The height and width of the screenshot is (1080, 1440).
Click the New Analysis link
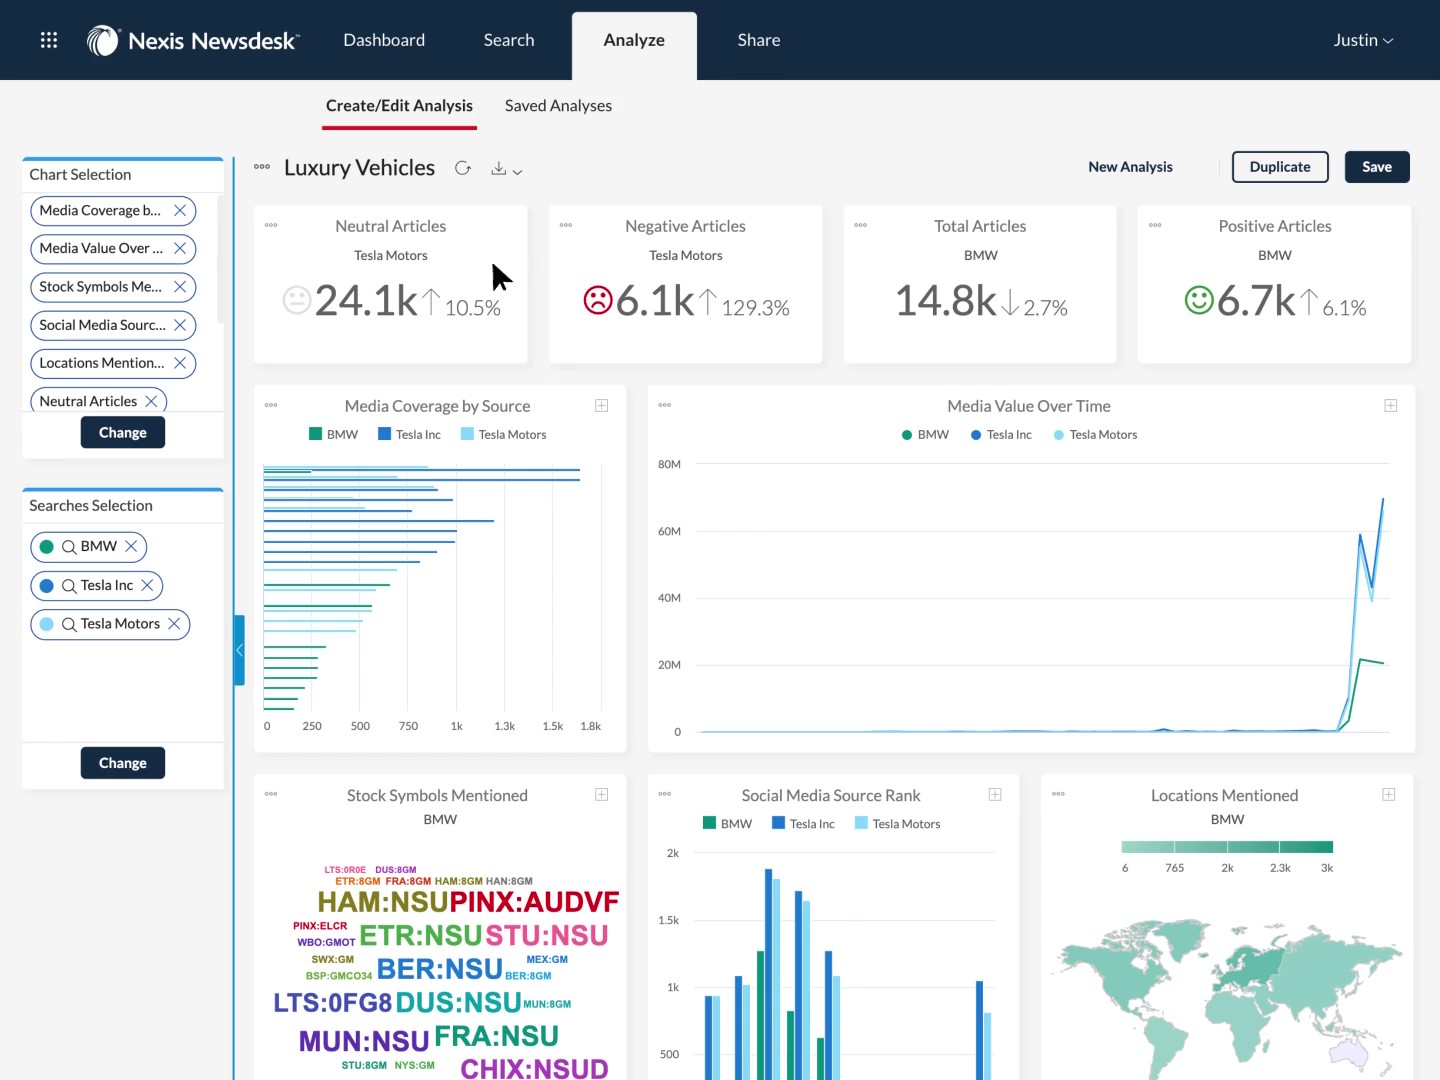(x=1130, y=167)
